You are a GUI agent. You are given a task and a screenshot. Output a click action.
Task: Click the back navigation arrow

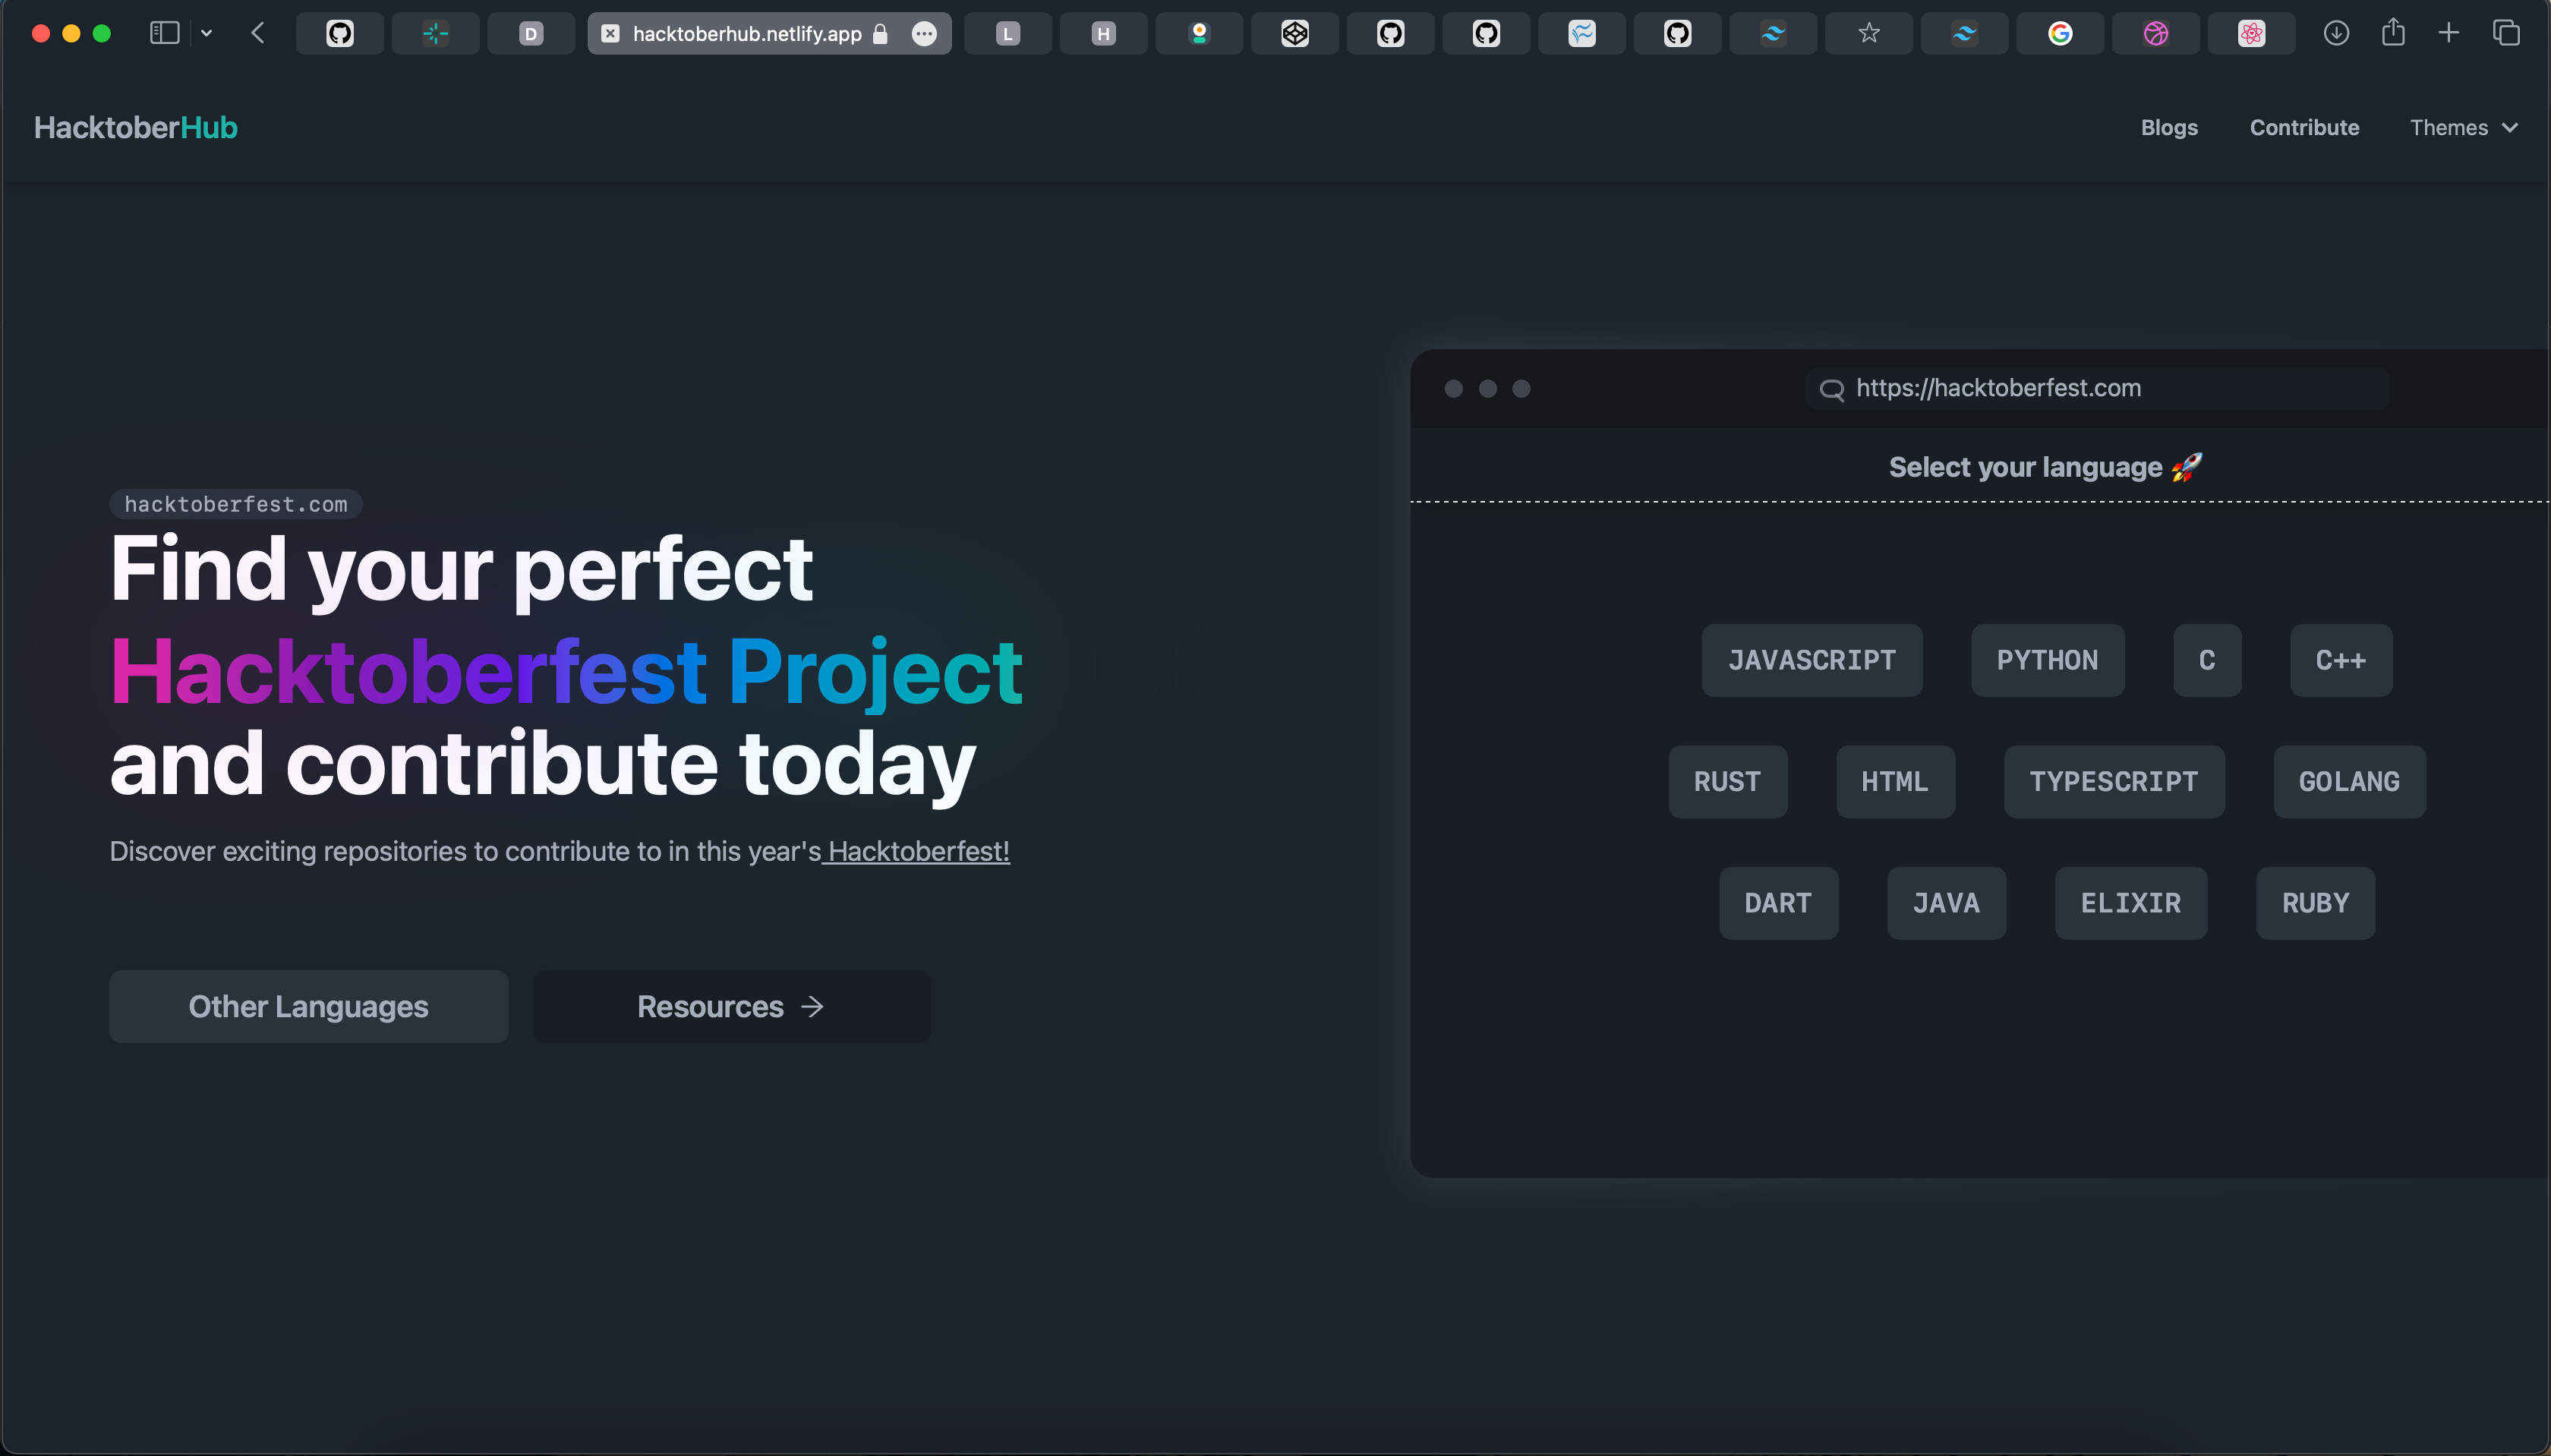pyautogui.click(x=258, y=33)
